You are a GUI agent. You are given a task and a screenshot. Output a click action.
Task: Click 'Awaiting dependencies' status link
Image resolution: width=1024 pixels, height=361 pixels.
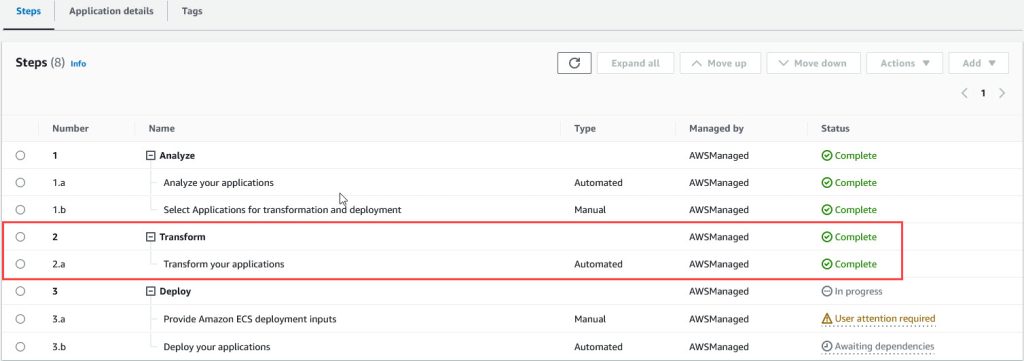click(884, 346)
